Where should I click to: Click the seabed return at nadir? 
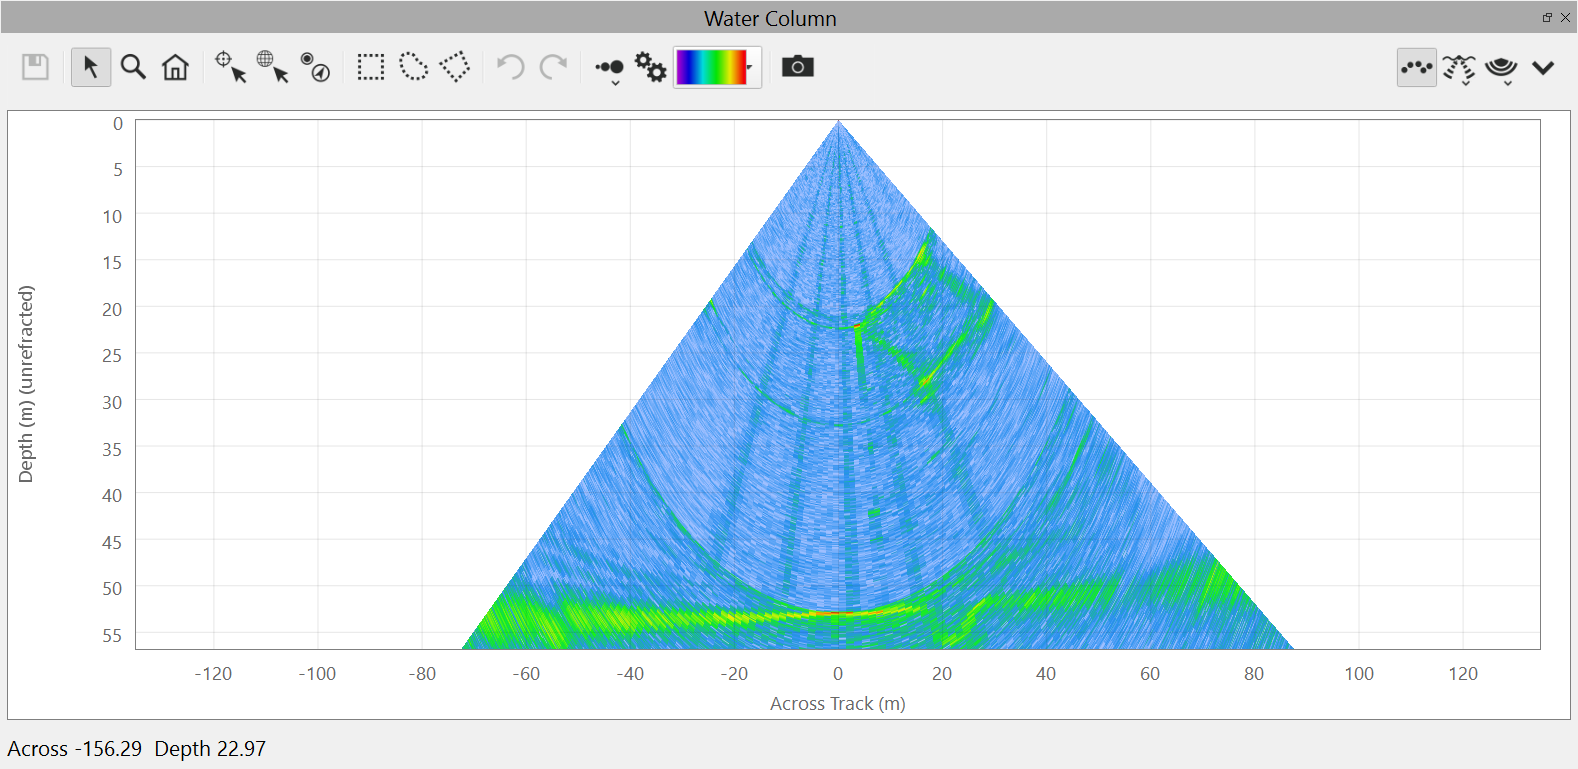pyautogui.click(x=838, y=612)
